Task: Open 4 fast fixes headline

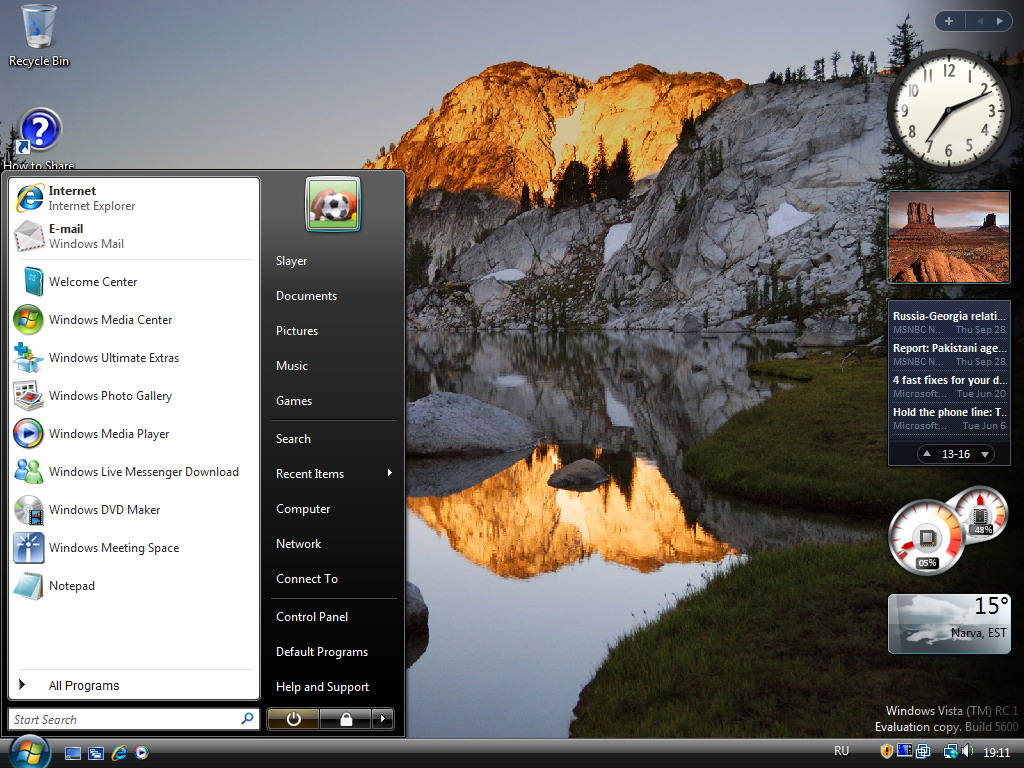Action: pos(949,386)
